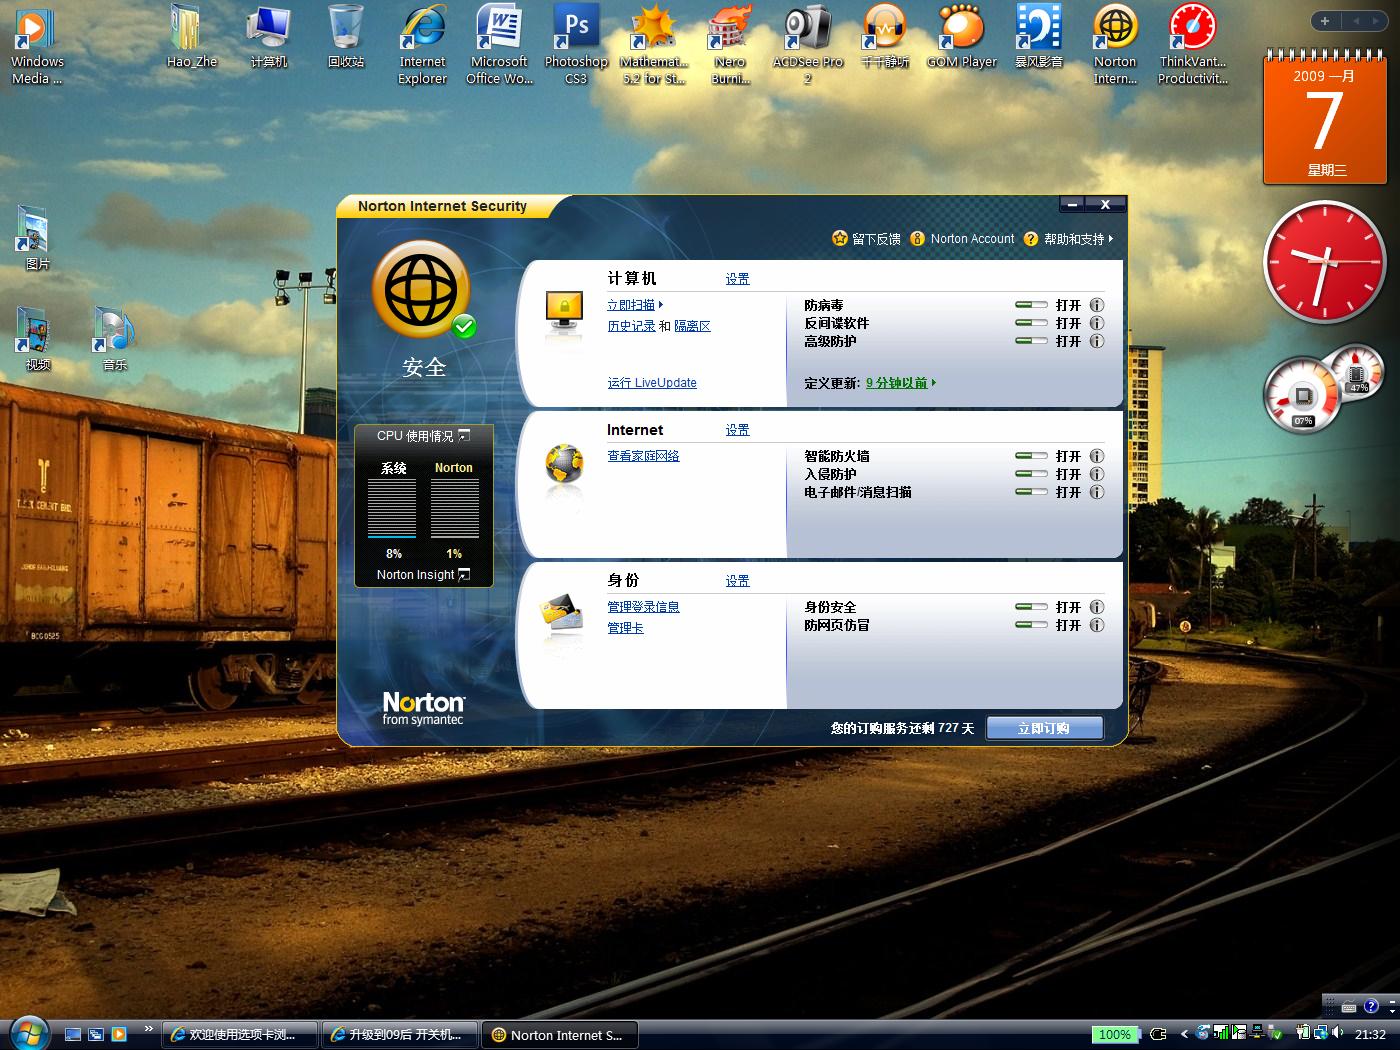This screenshot has width=1400, height=1050.
Task: Select the 计算机 desktop icon
Action: [x=268, y=36]
